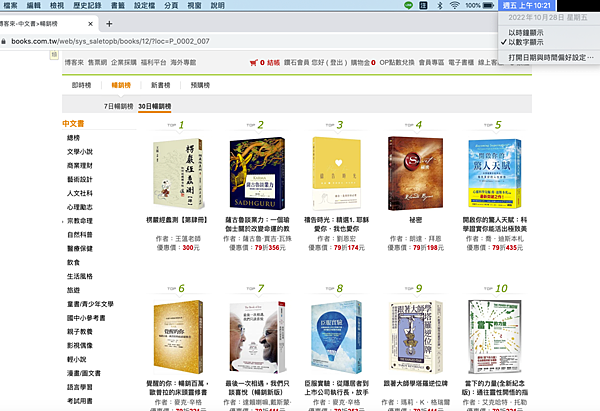Click the clock 週五 上午10:21
This screenshot has height=411, width=600.
pos(527,5)
